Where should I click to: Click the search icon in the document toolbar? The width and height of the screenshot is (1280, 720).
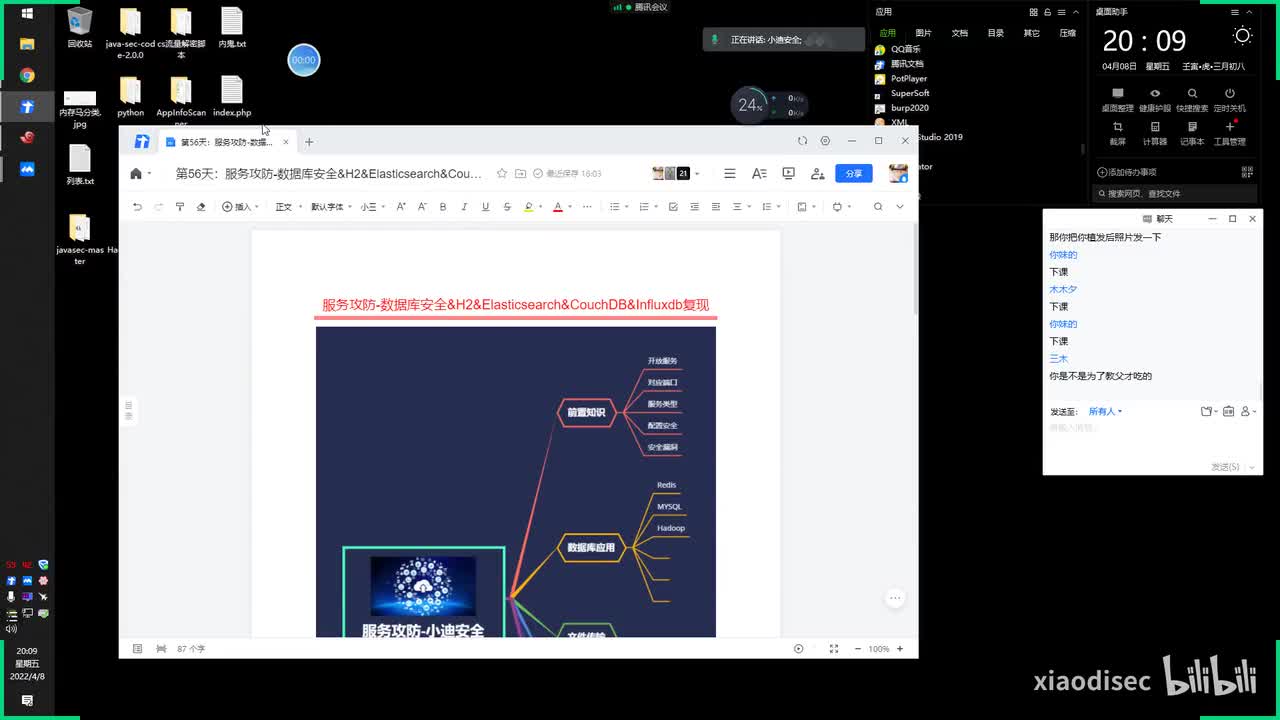pos(878,207)
